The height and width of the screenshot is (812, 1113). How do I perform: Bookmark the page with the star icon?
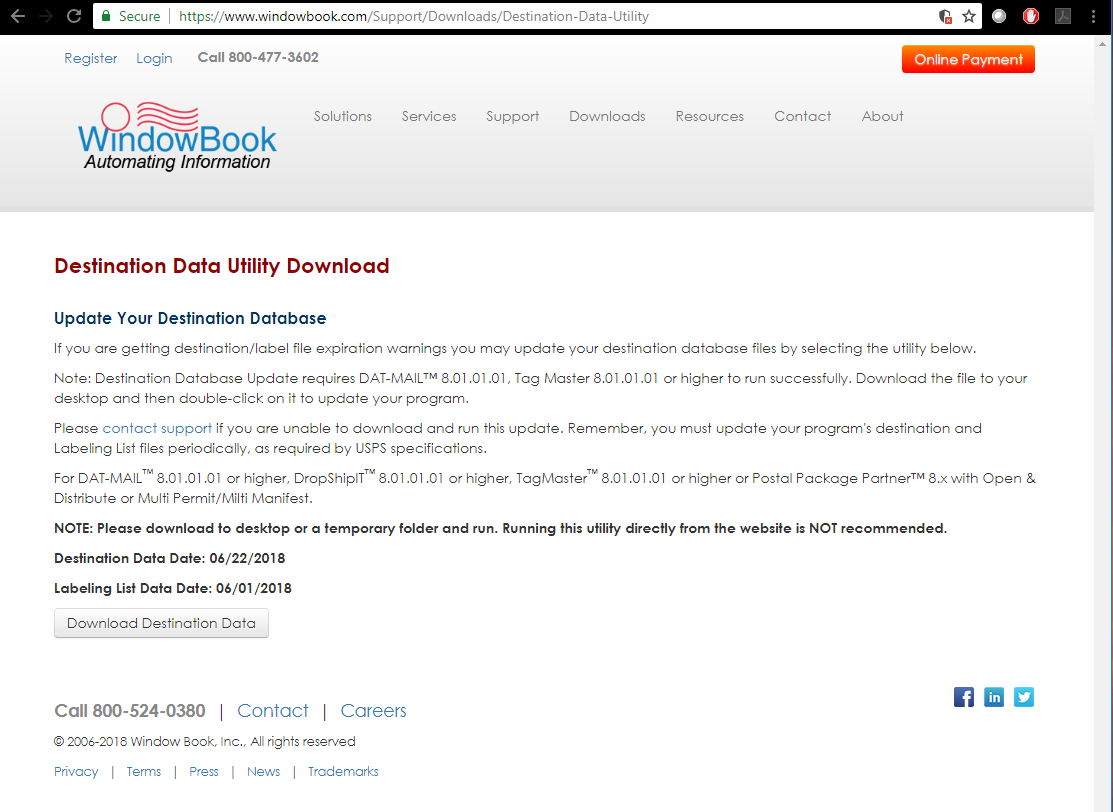969,16
